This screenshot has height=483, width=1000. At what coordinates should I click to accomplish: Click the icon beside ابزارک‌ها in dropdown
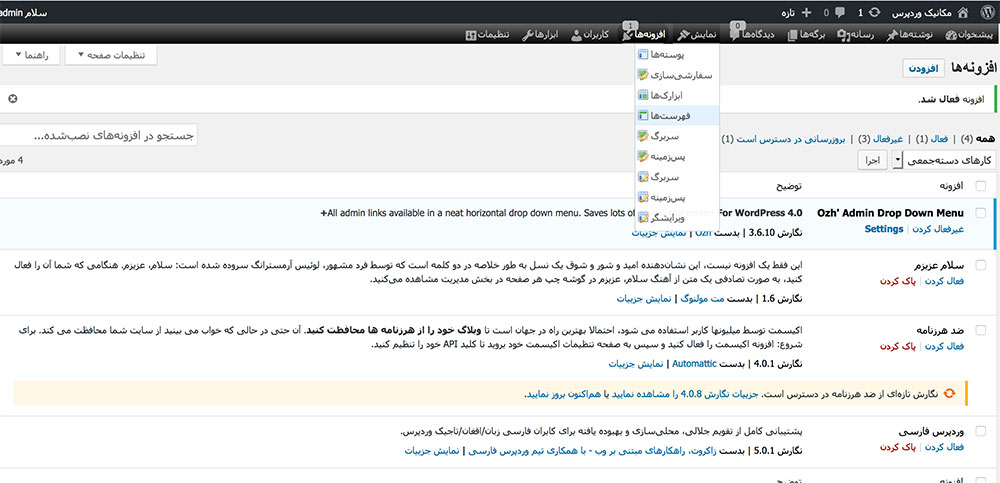tap(643, 96)
